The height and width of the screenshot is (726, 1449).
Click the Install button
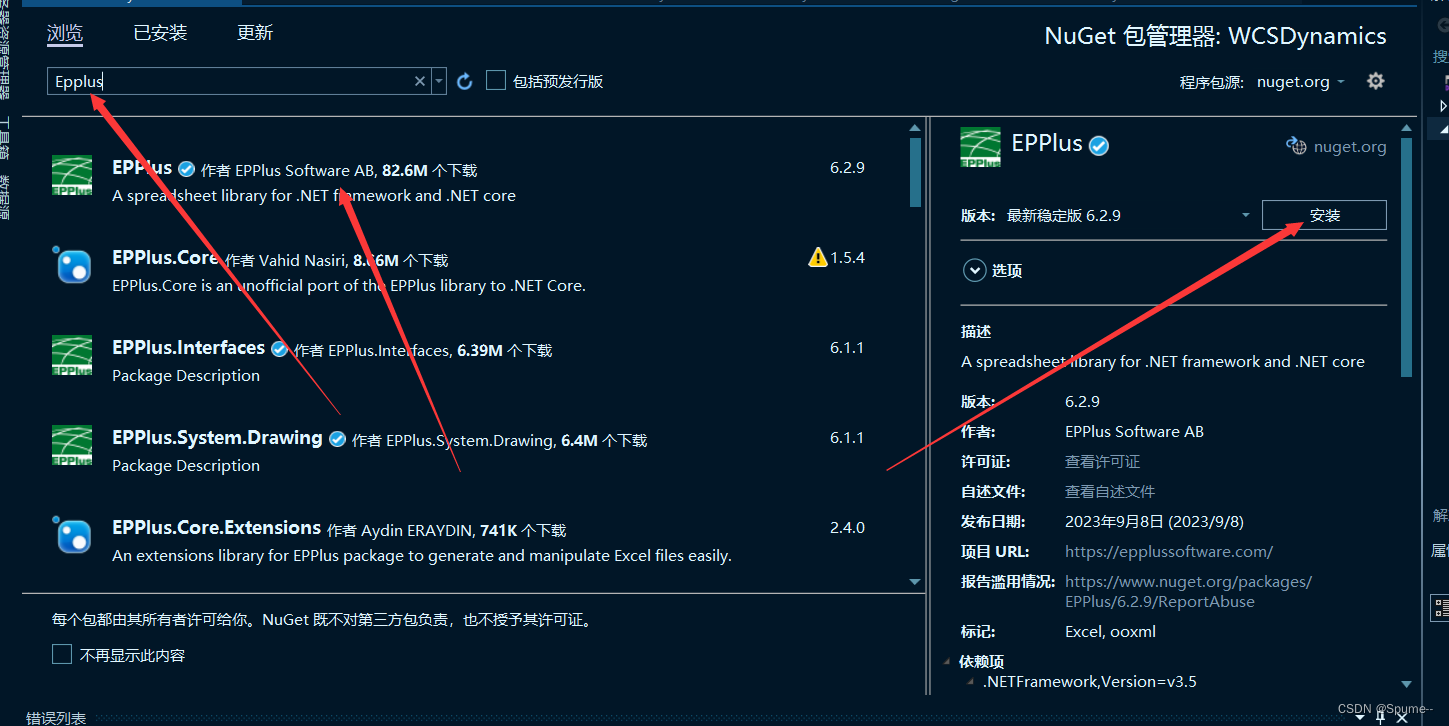pos(1324,215)
